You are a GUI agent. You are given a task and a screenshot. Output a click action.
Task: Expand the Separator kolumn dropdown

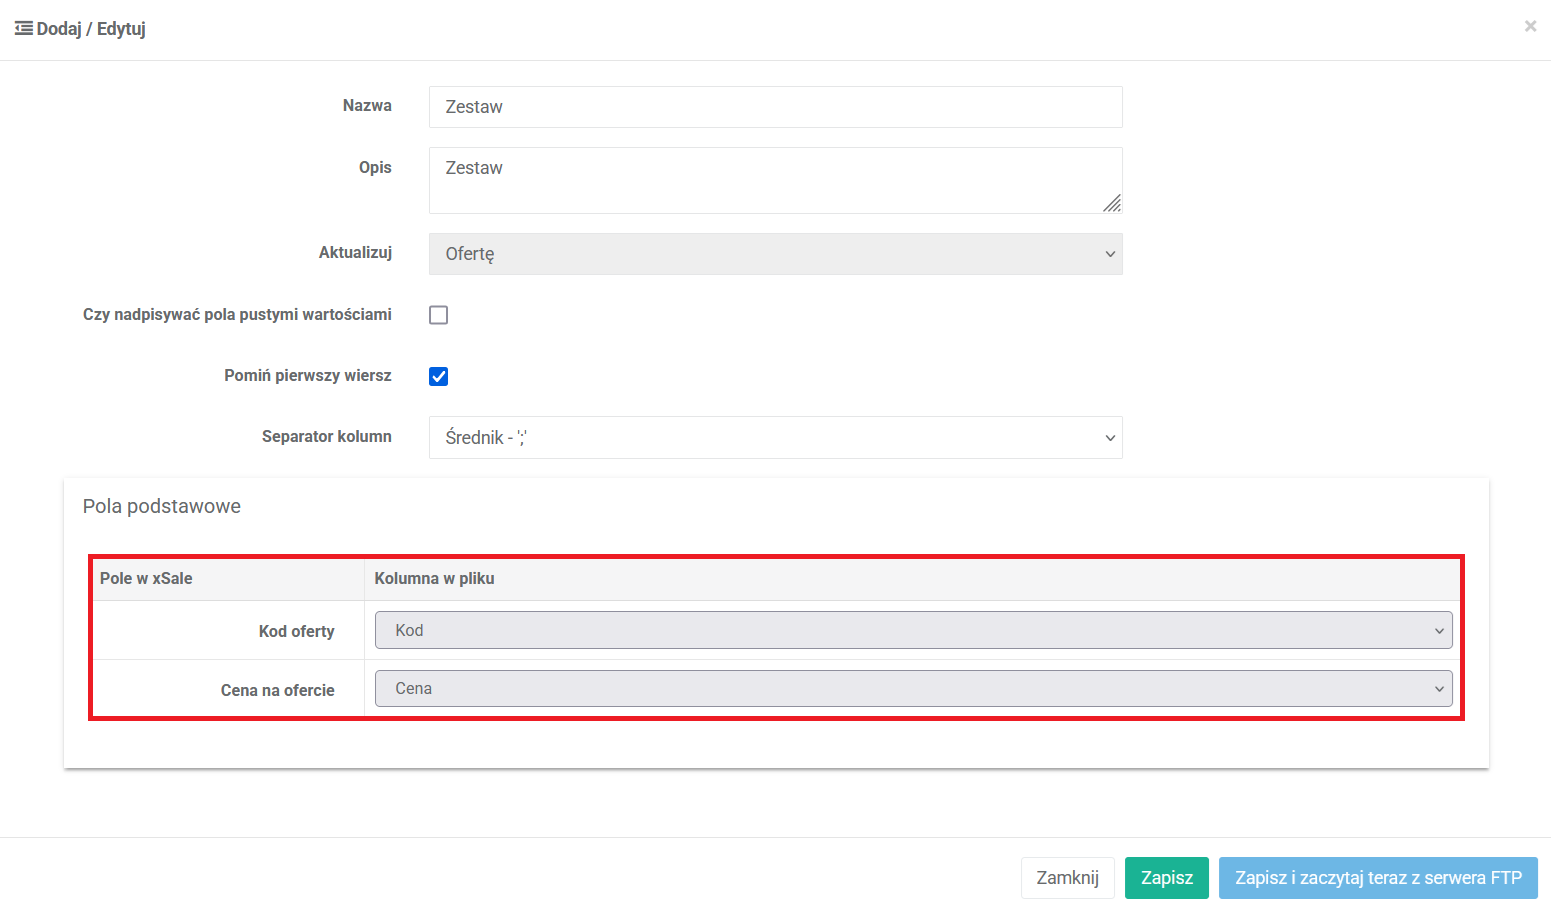click(775, 438)
